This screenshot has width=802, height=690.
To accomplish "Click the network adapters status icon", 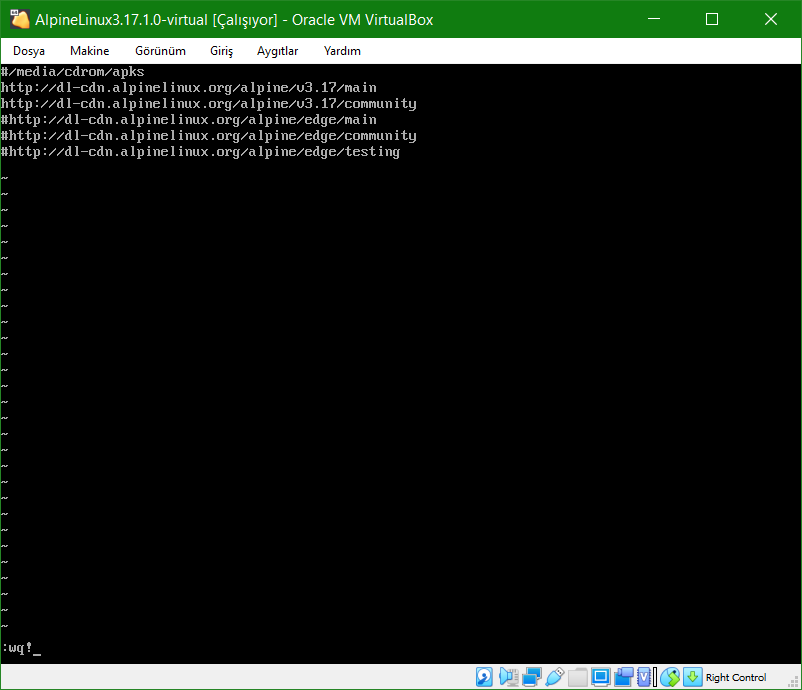I will tap(532, 677).
